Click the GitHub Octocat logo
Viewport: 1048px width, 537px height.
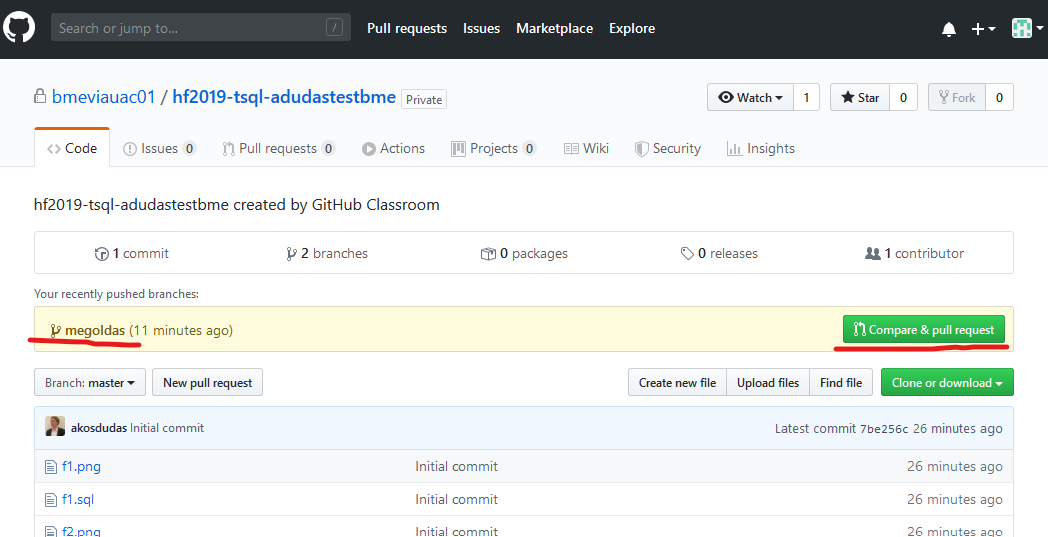pyautogui.click(x=19, y=27)
